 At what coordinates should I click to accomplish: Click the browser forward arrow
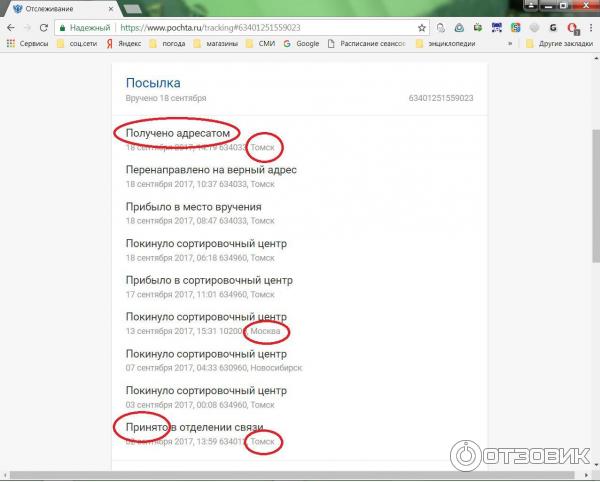[27, 28]
